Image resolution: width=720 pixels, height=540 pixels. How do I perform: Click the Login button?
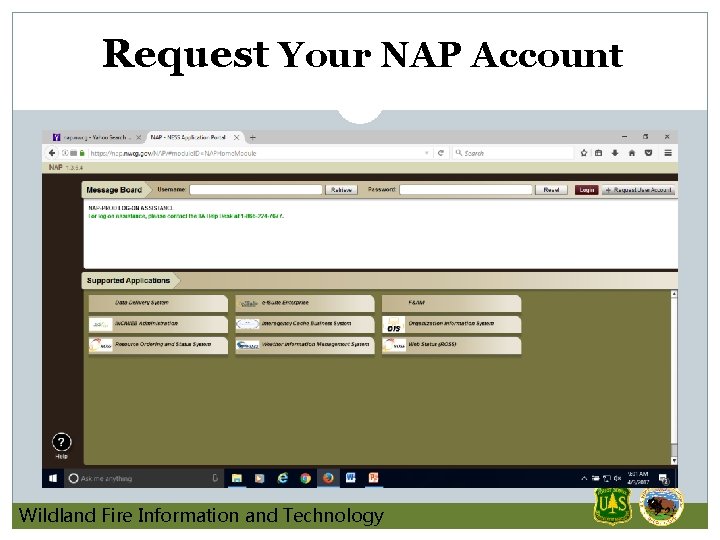pyautogui.click(x=586, y=190)
